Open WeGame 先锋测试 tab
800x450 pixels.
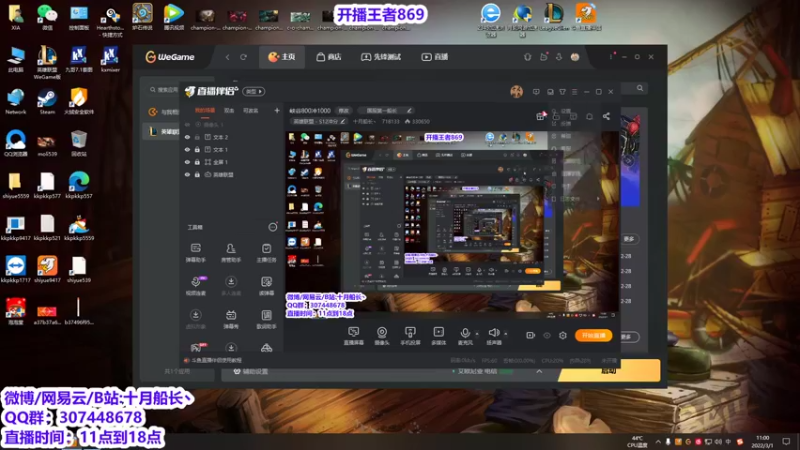click(381, 57)
